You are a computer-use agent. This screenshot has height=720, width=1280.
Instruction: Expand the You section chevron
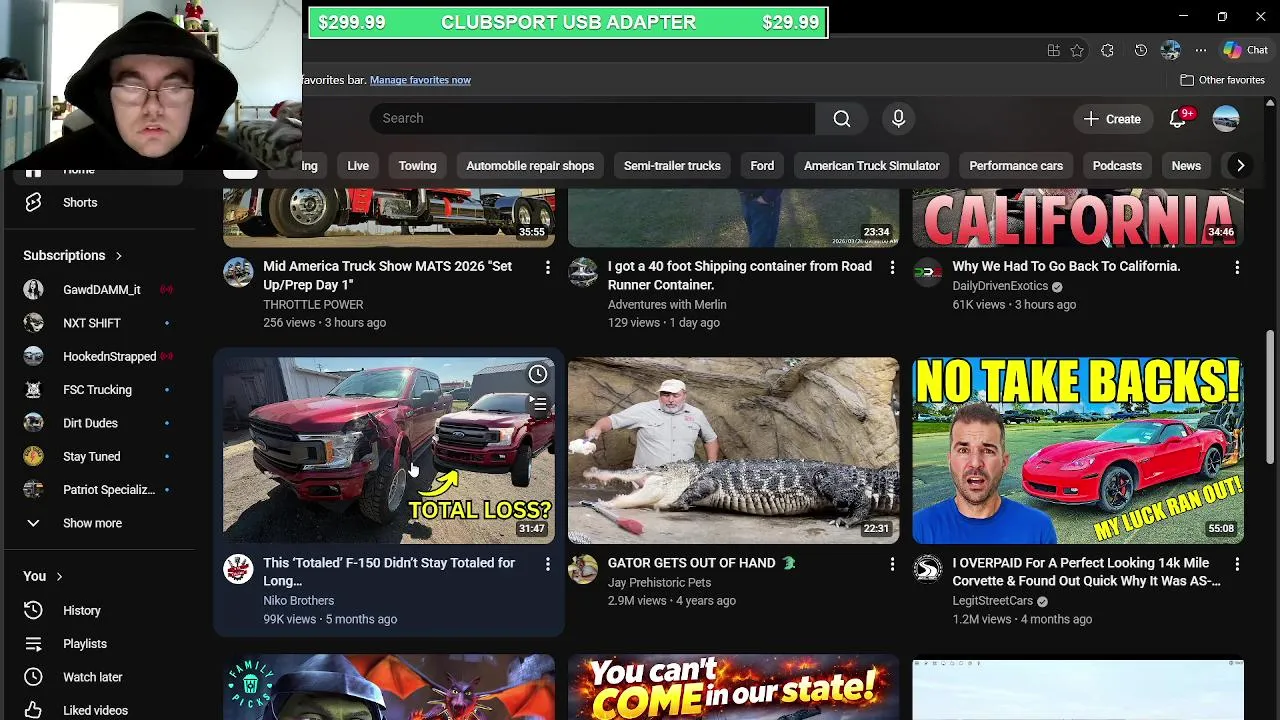(x=59, y=577)
